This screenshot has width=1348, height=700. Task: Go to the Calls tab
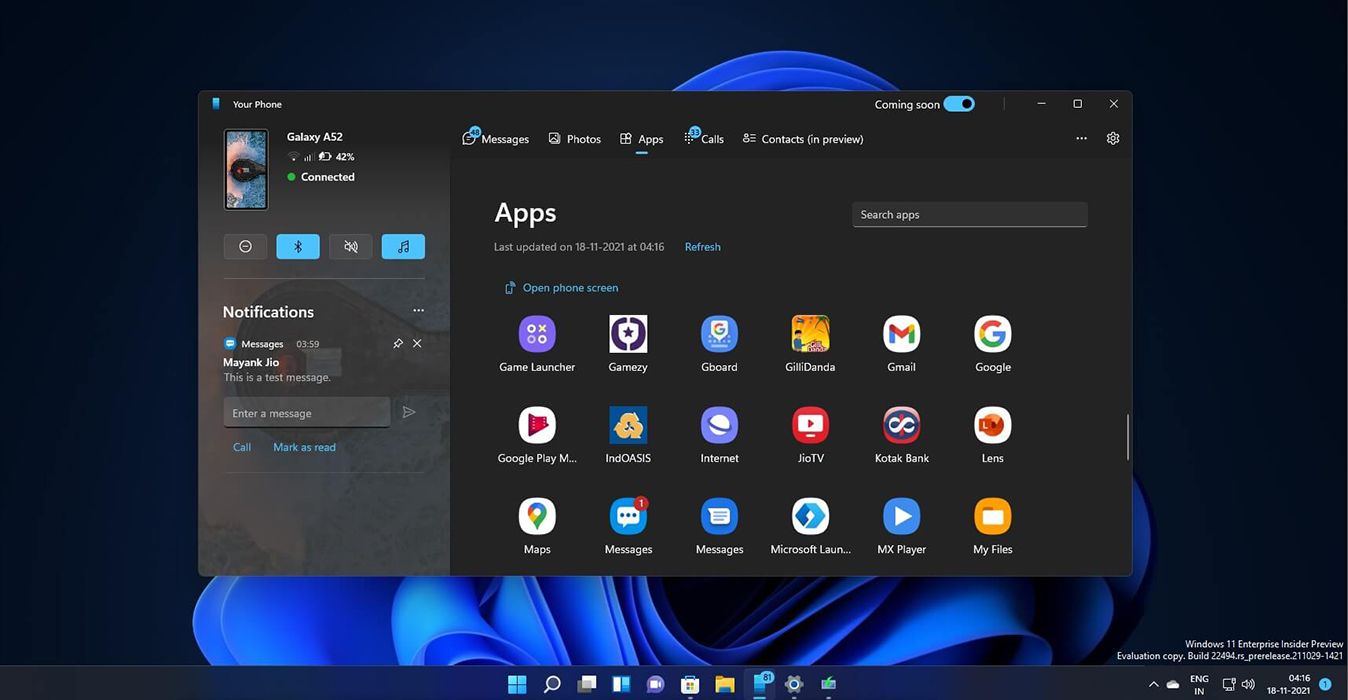[x=703, y=138]
